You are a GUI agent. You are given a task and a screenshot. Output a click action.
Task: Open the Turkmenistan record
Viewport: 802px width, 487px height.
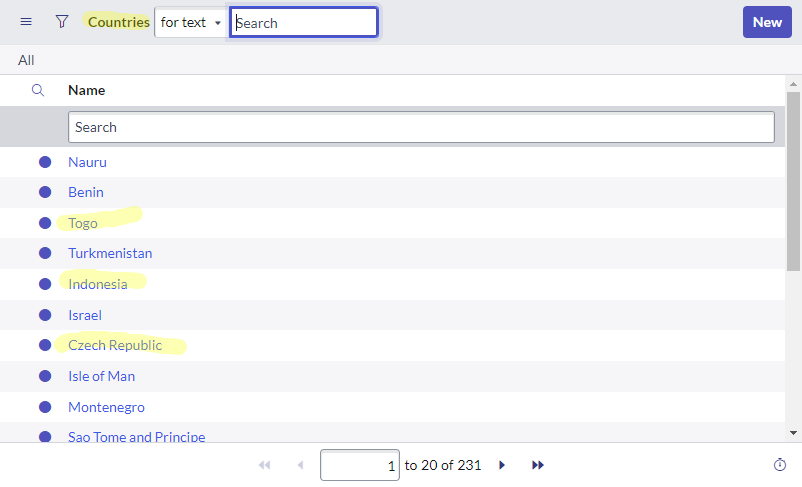(x=110, y=253)
